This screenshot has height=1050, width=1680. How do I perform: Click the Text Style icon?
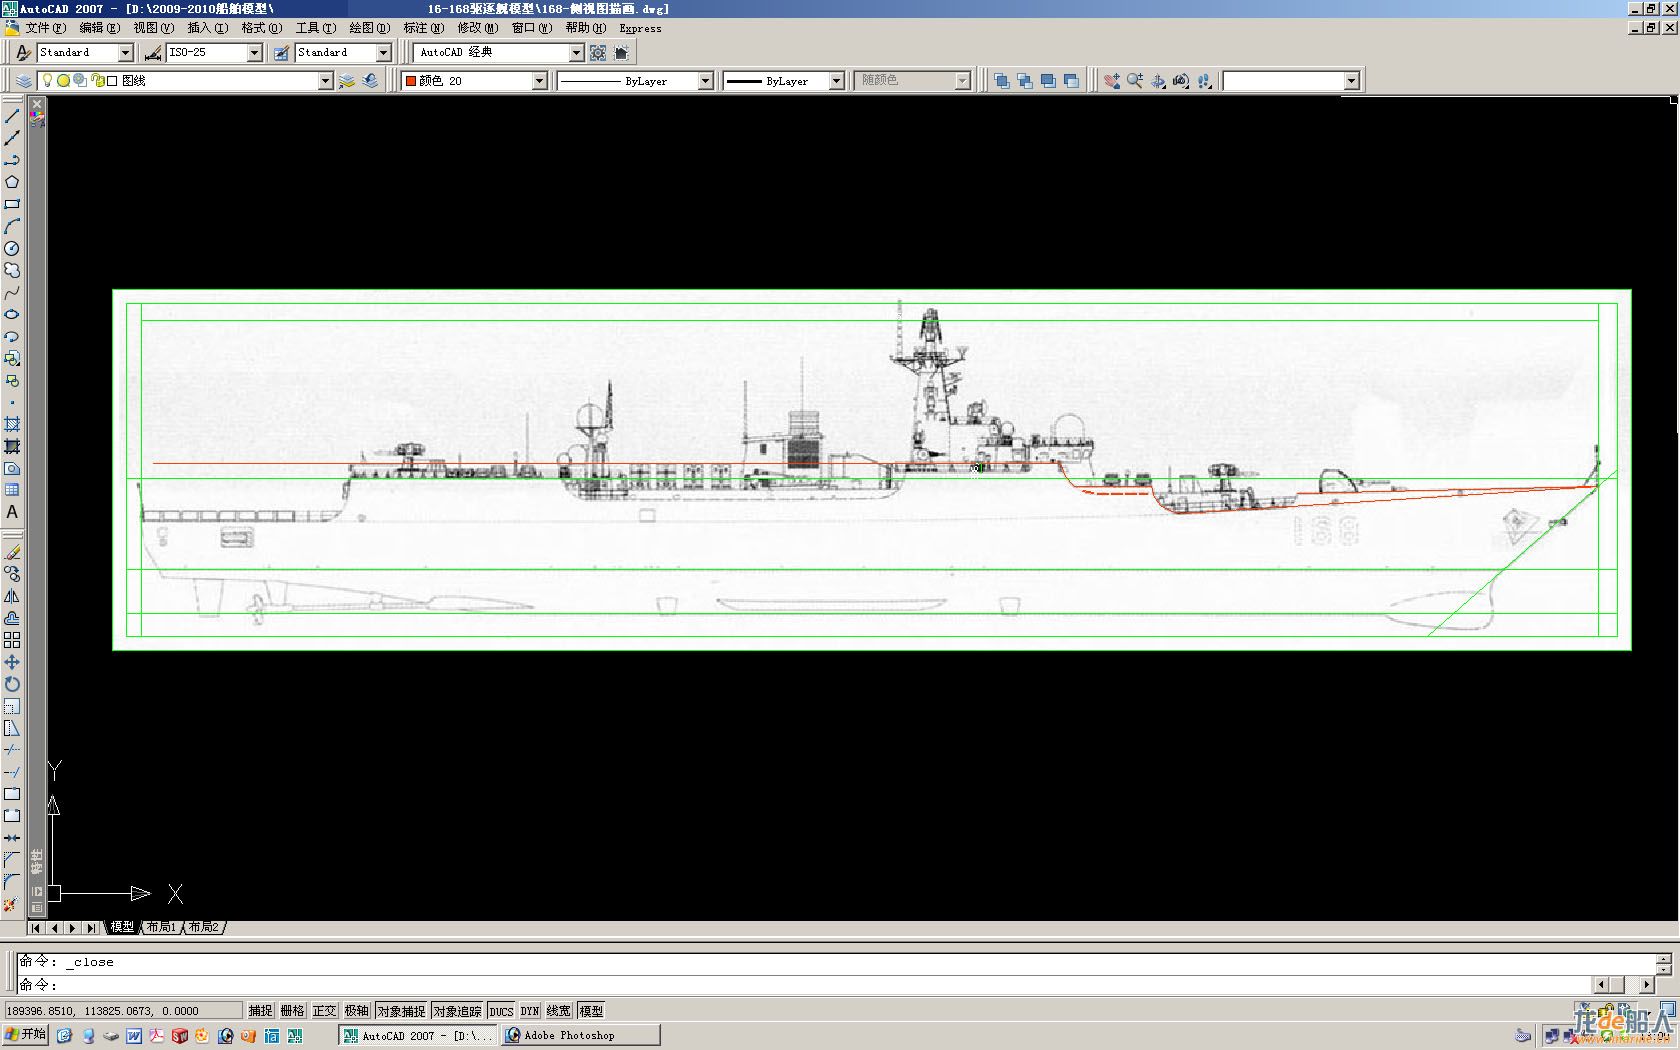coord(23,52)
